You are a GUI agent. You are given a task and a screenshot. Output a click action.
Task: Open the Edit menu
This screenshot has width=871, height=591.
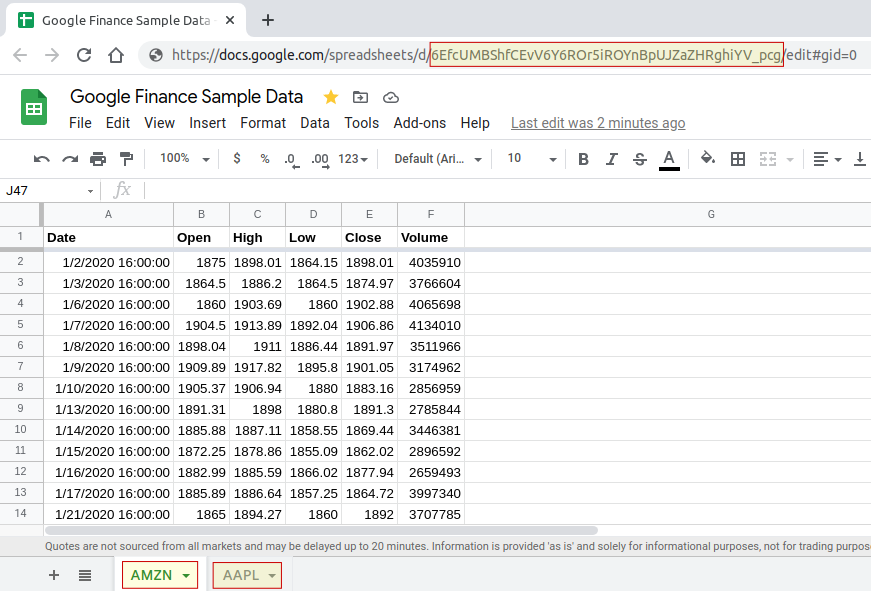[118, 123]
